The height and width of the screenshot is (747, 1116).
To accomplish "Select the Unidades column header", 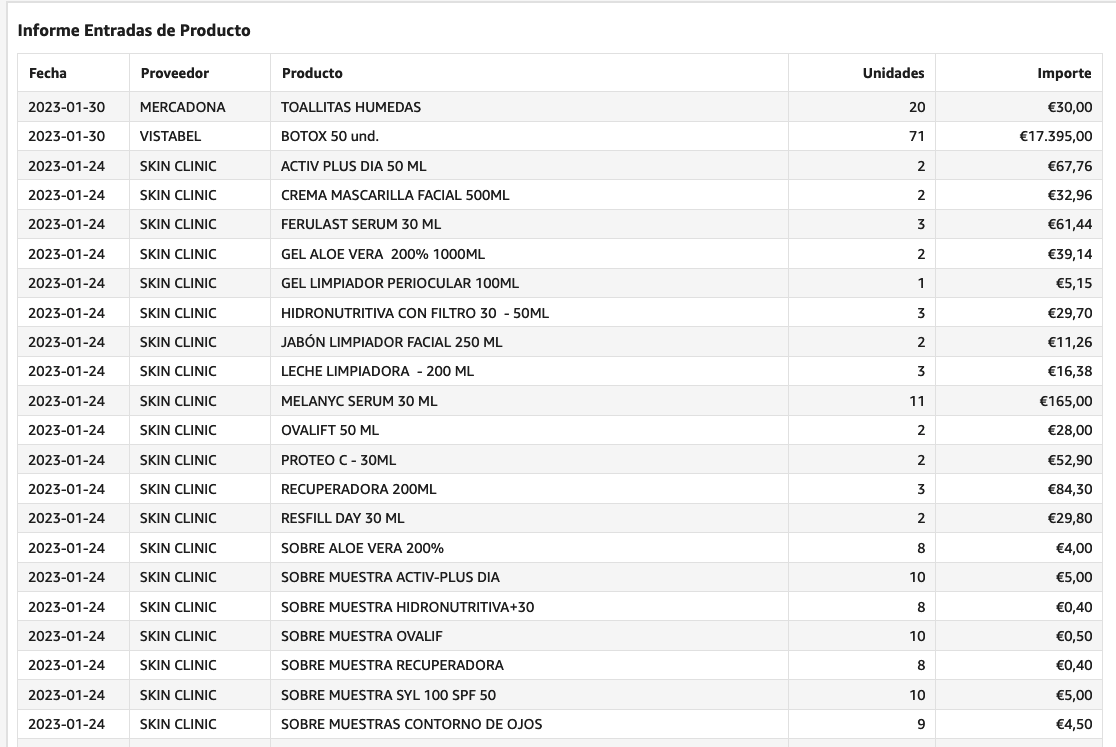I will [x=893, y=73].
